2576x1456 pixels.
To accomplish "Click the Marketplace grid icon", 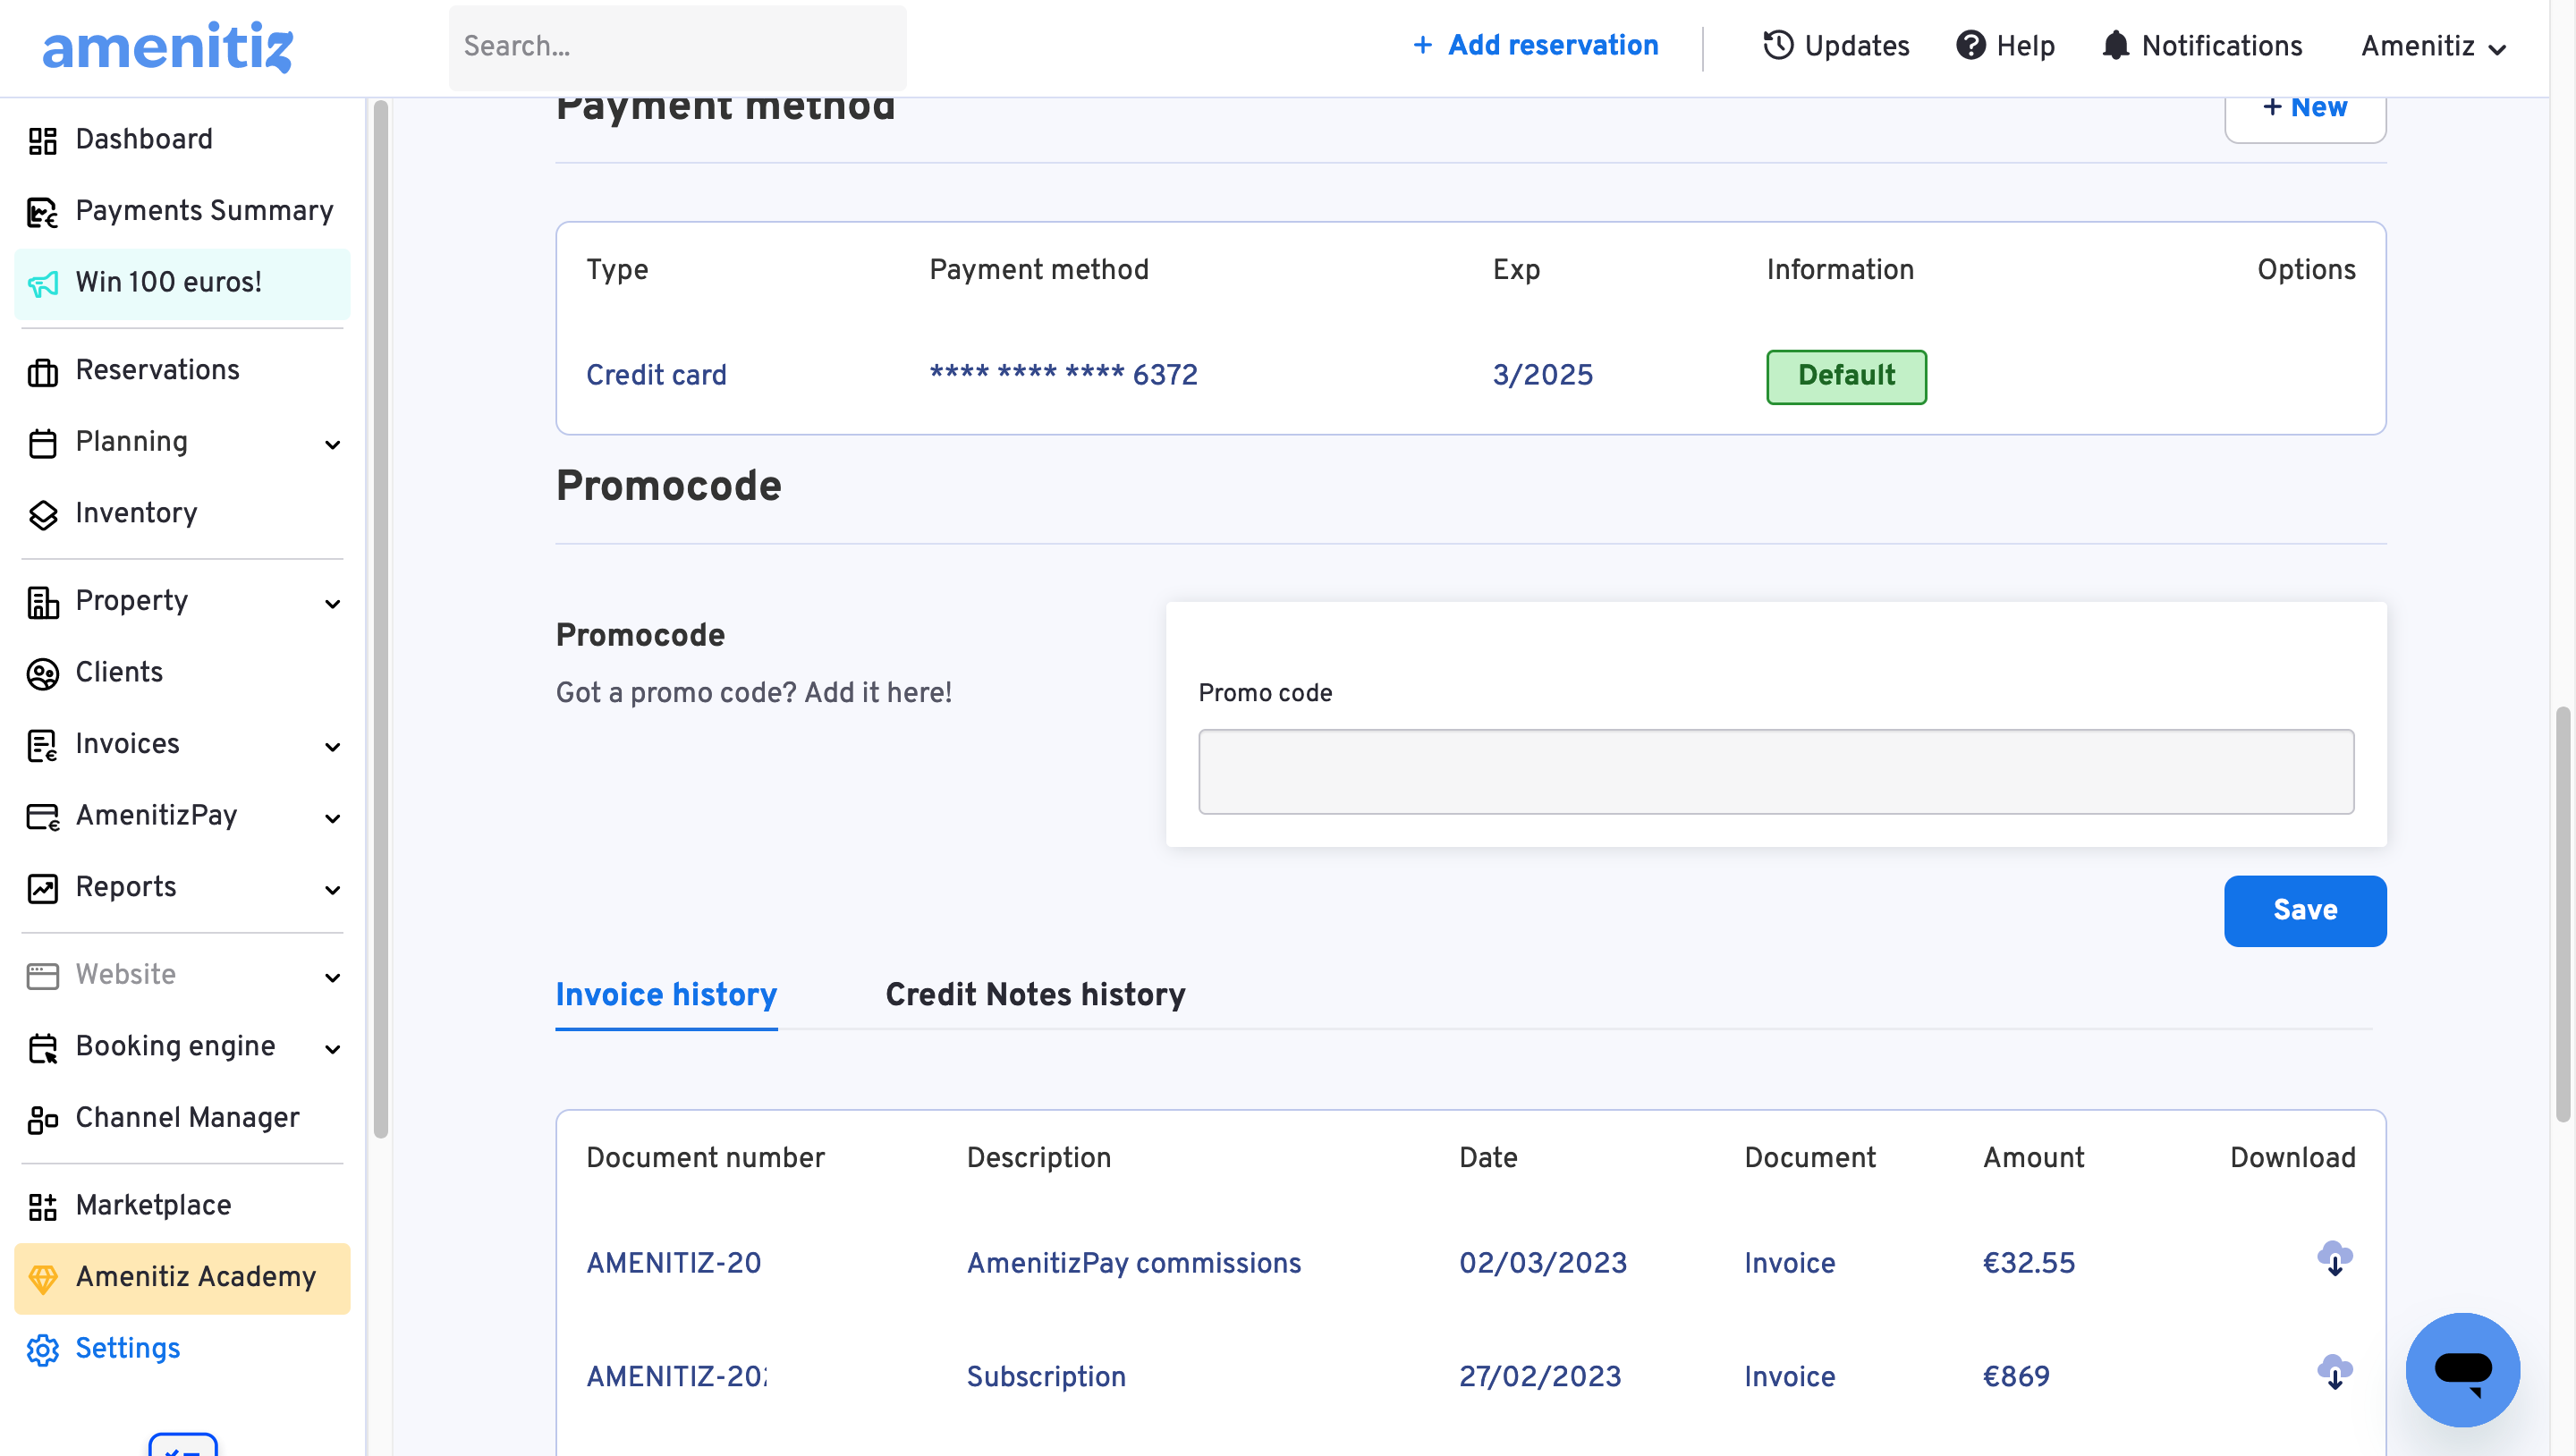I will [x=42, y=1207].
